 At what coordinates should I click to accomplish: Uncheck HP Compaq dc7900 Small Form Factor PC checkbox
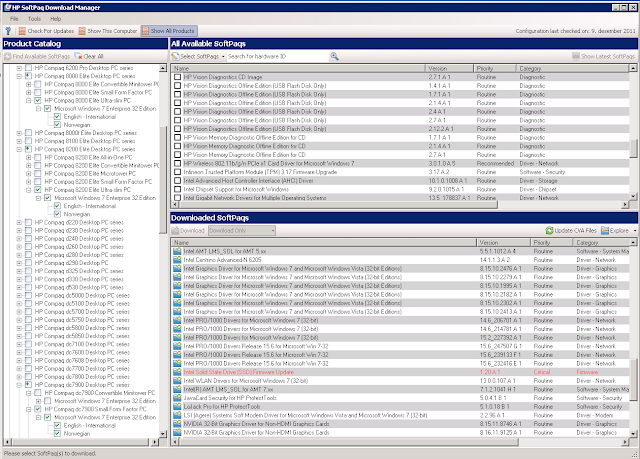coord(38,409)
